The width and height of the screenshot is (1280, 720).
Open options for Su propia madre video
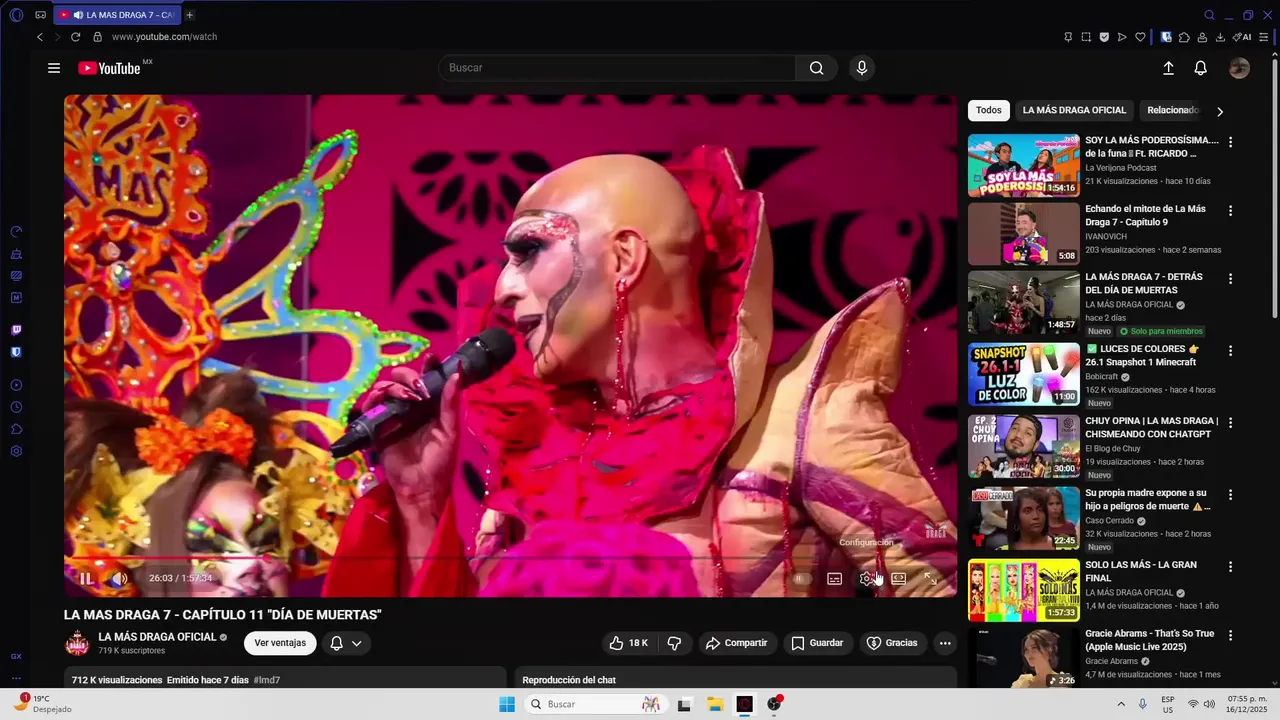click(x=1230, y=495)
